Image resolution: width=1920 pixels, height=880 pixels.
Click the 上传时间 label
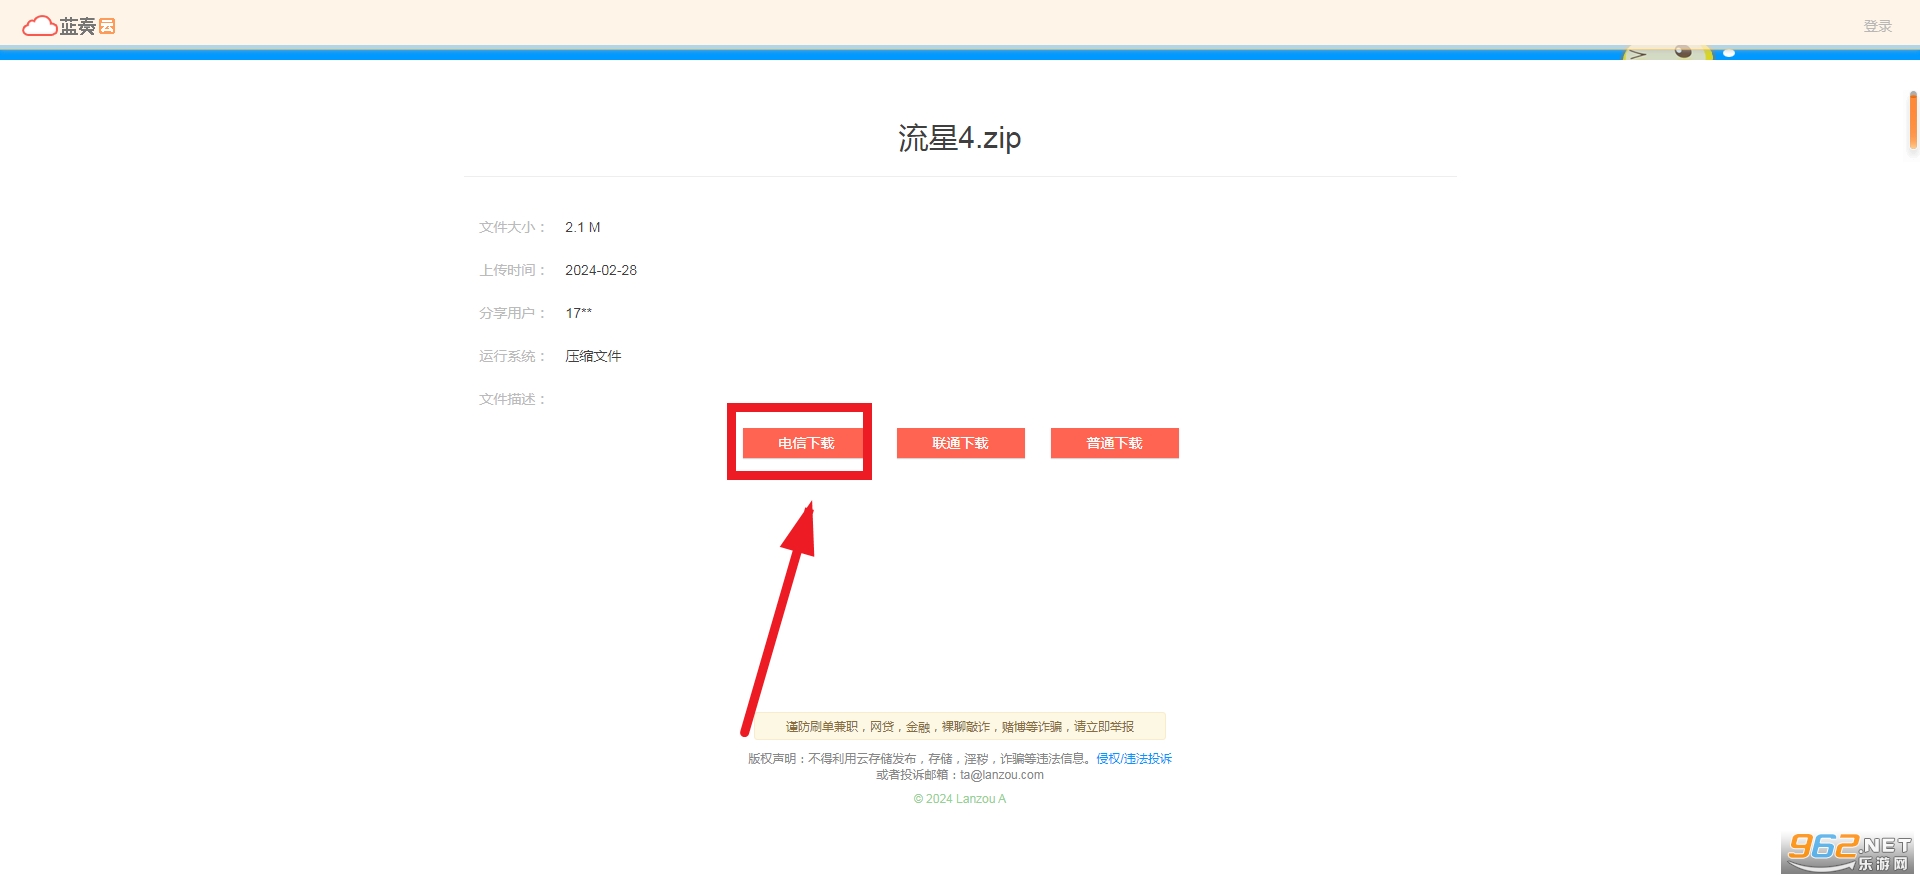[512, 270]
